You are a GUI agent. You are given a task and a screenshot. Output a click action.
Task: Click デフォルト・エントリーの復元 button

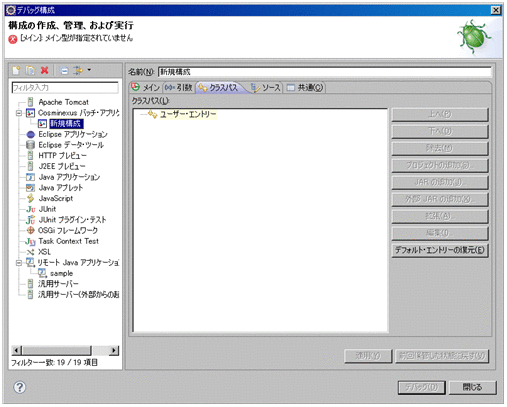(440, 250)
